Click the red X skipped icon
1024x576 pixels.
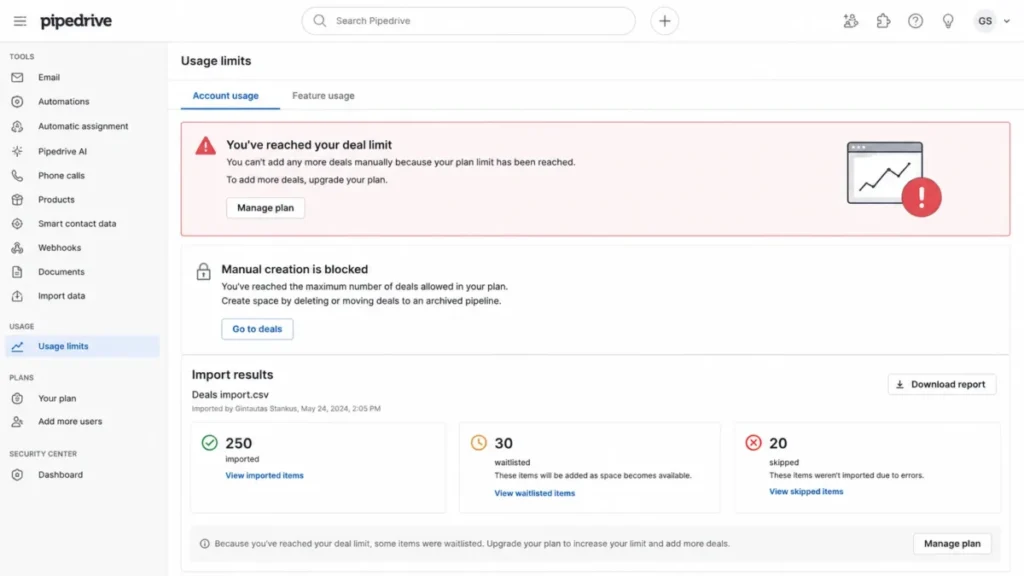[x=753, y=443]
